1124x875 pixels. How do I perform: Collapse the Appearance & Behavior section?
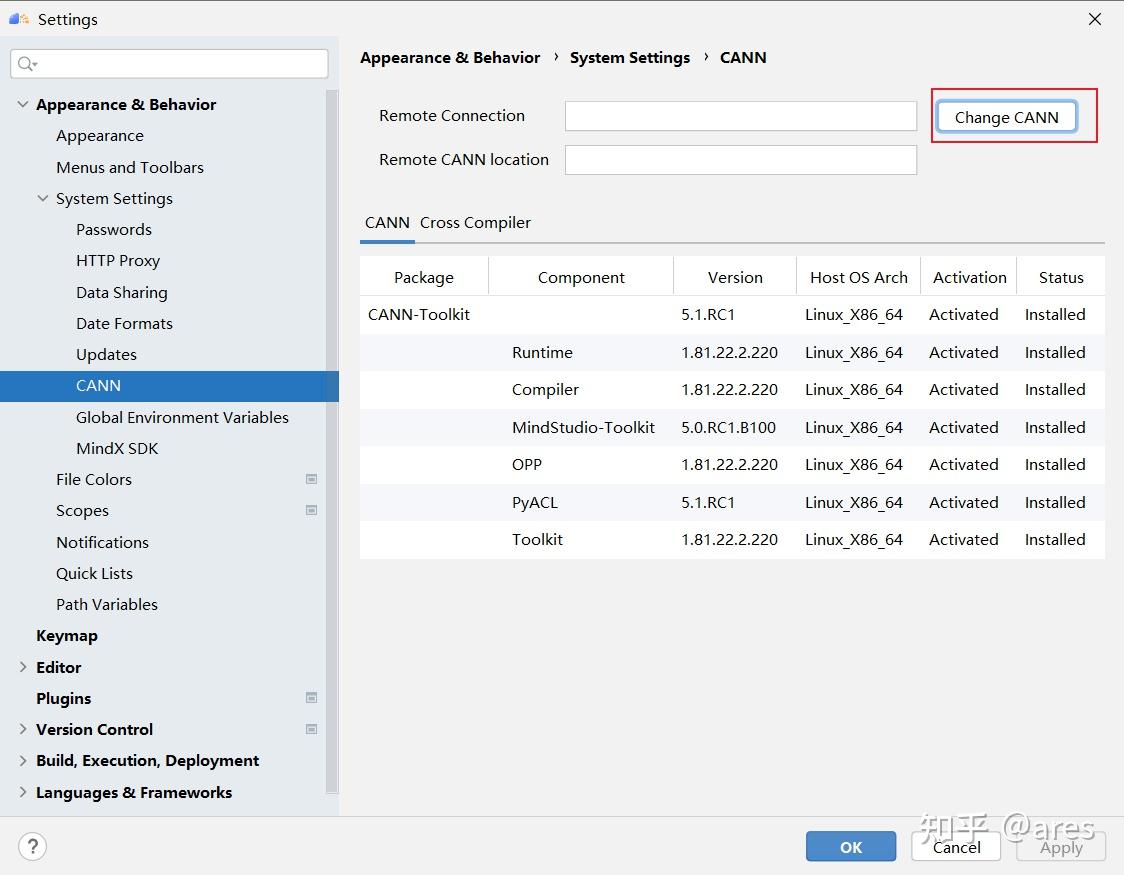pyautogui.click(x=23, y=104)
